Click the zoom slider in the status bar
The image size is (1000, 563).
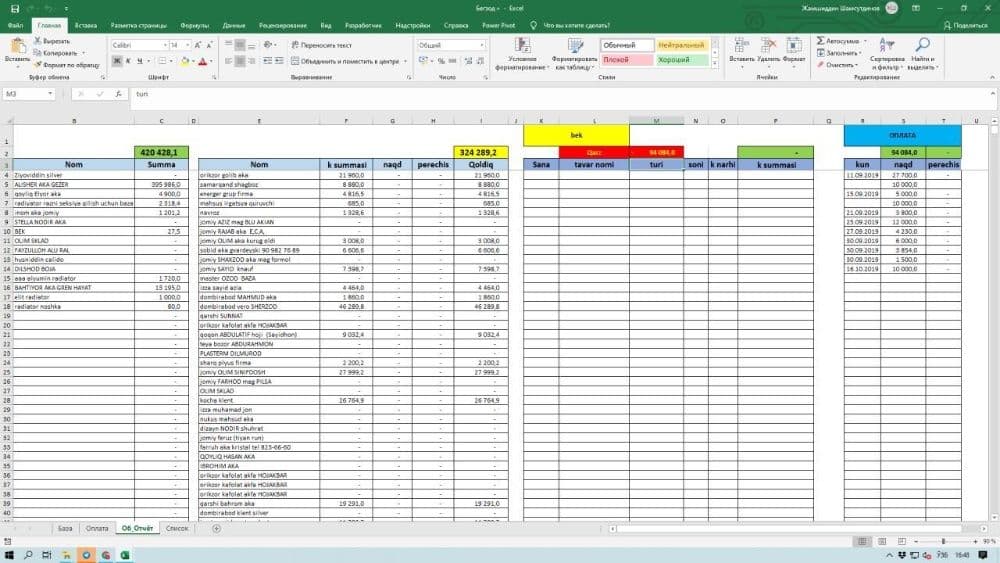943,541
